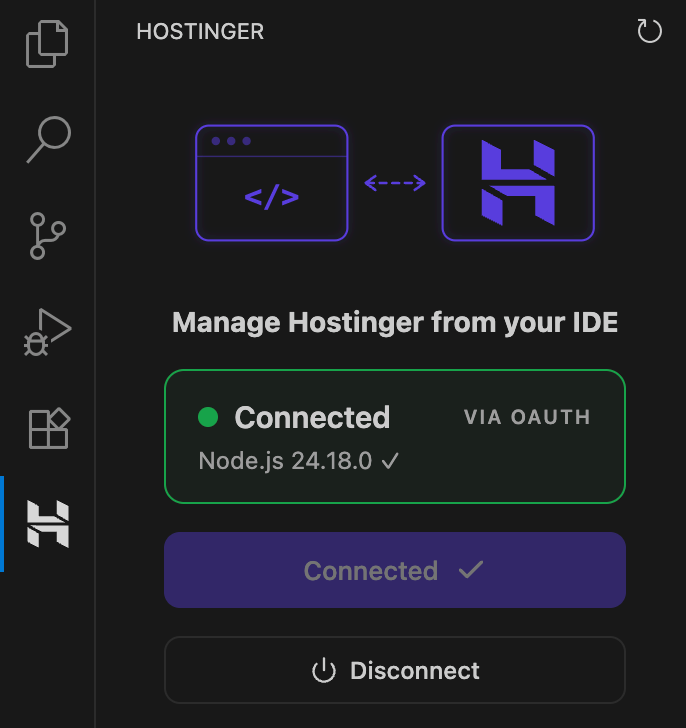Click the Hostinger logo illustration
This screenshot has height=728, width=686.
pos(518,183)
